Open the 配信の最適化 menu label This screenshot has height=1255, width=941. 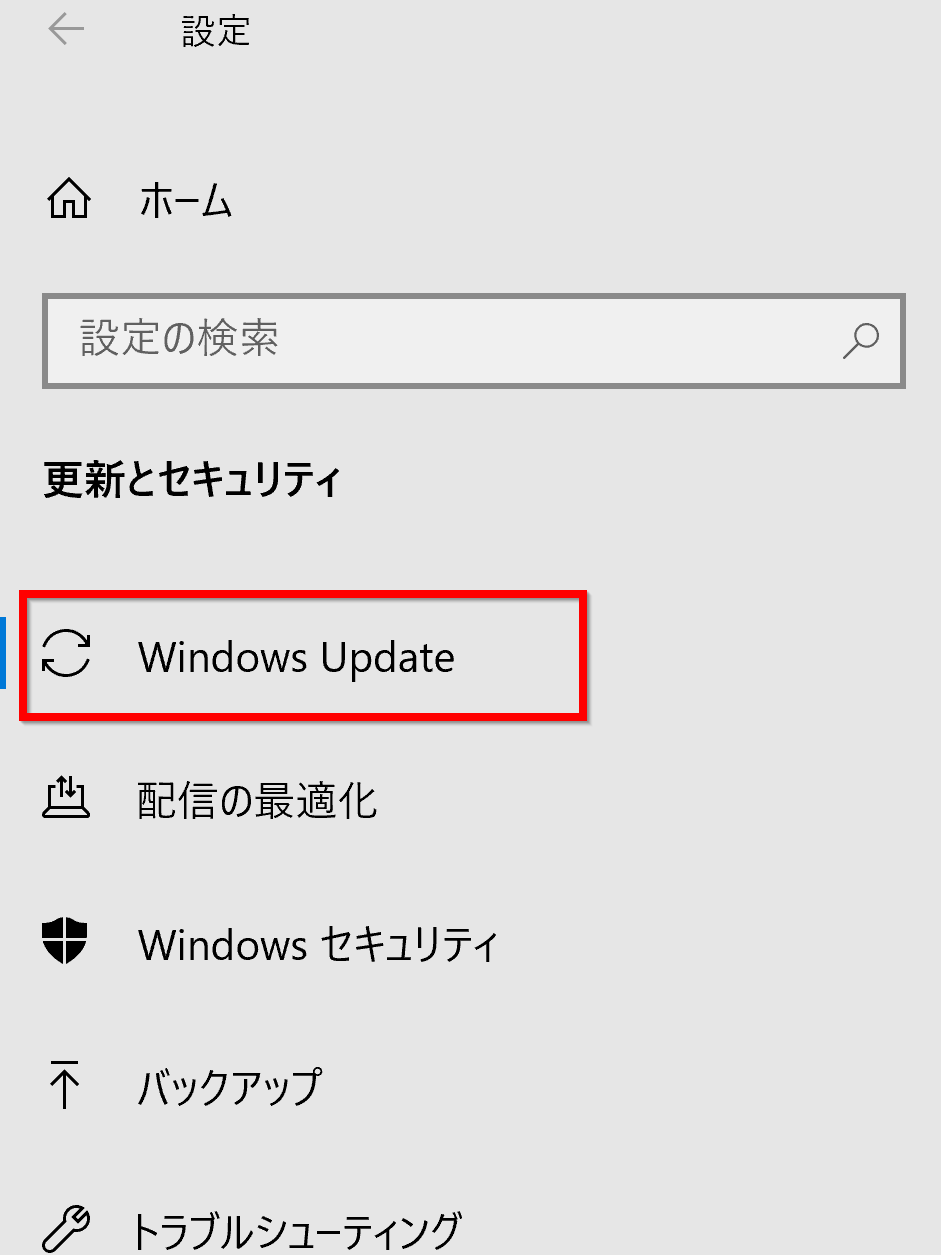[x=258, y=800]
